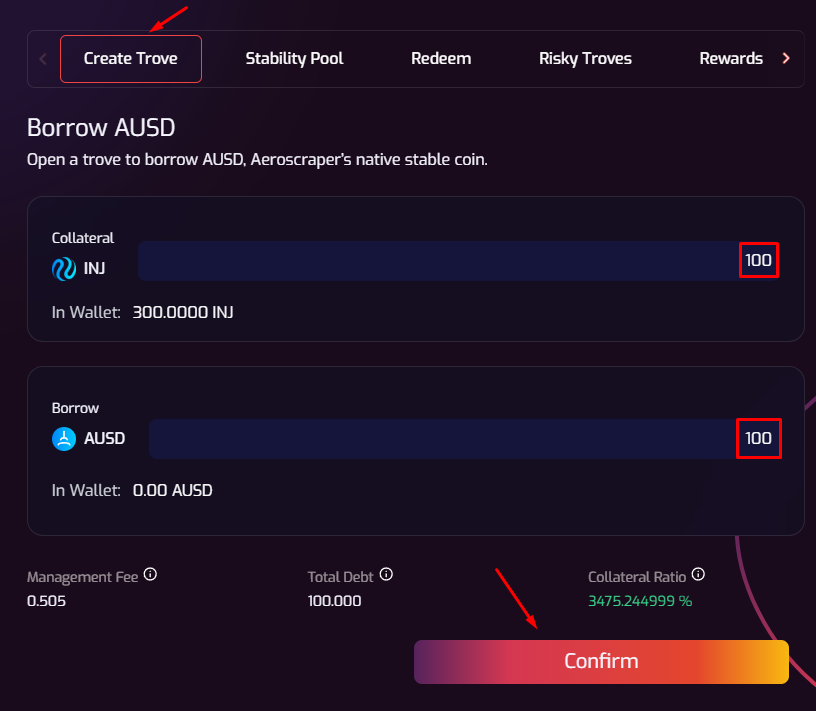
Task: Click the Total Debt 100.000 value
Action: (334, 601)
